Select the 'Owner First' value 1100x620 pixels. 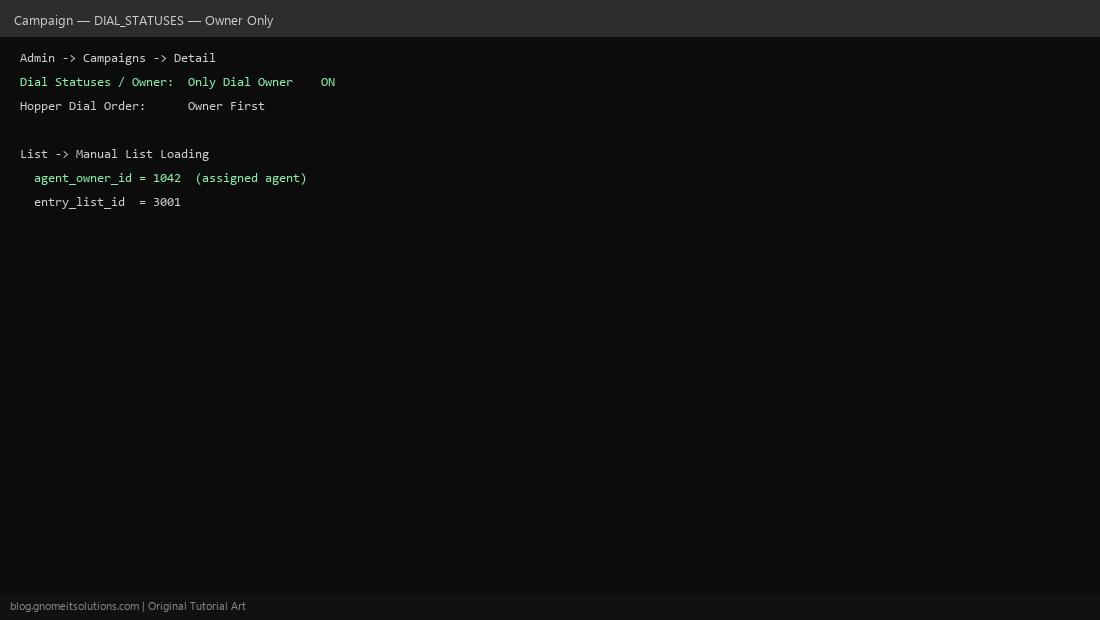226,106
